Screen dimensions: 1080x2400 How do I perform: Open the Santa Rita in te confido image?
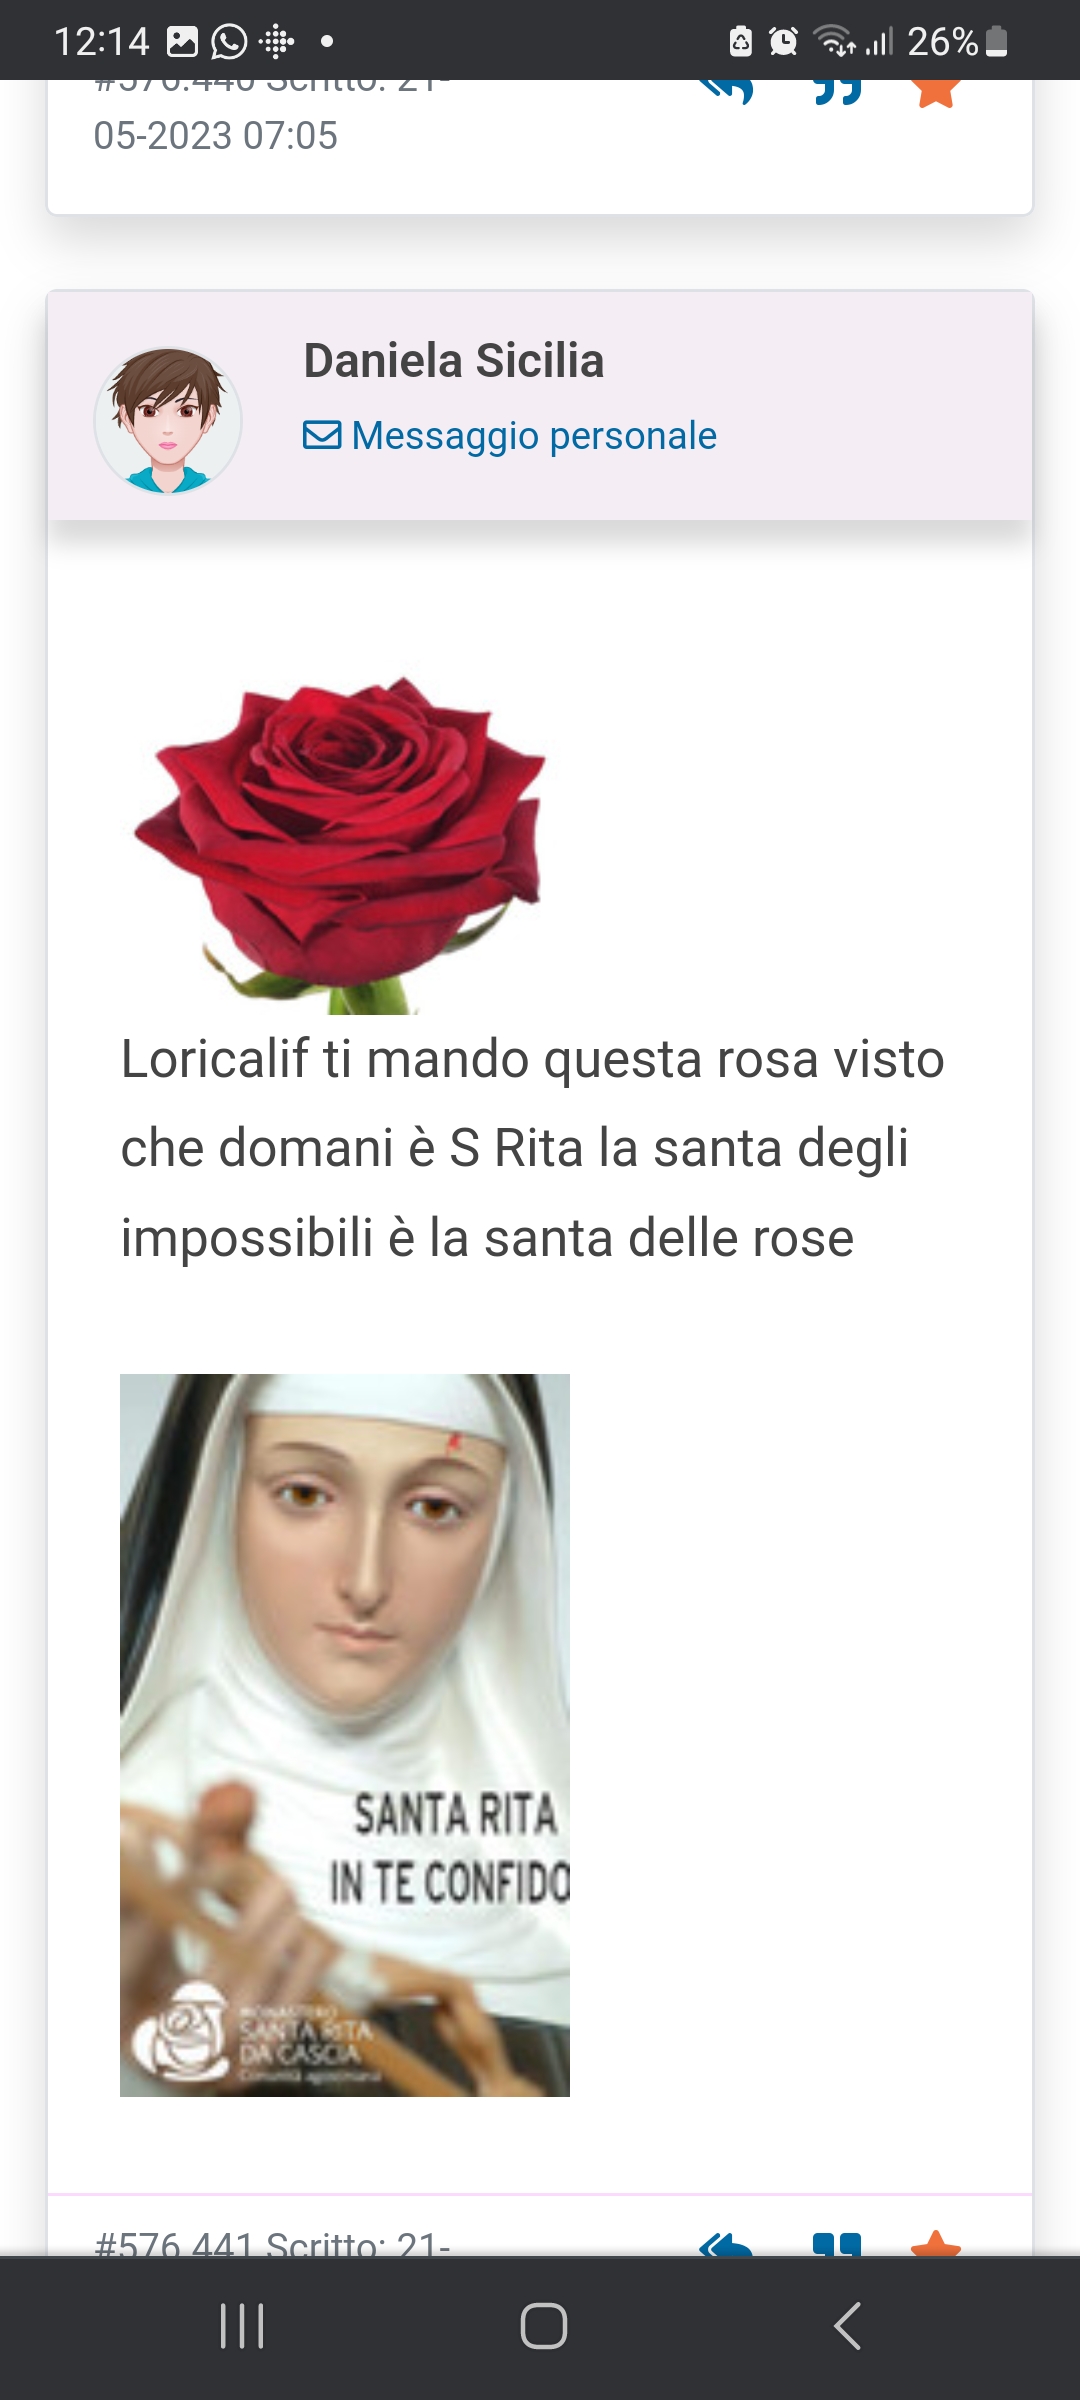pyautogui.click(x=345, y=1735)
